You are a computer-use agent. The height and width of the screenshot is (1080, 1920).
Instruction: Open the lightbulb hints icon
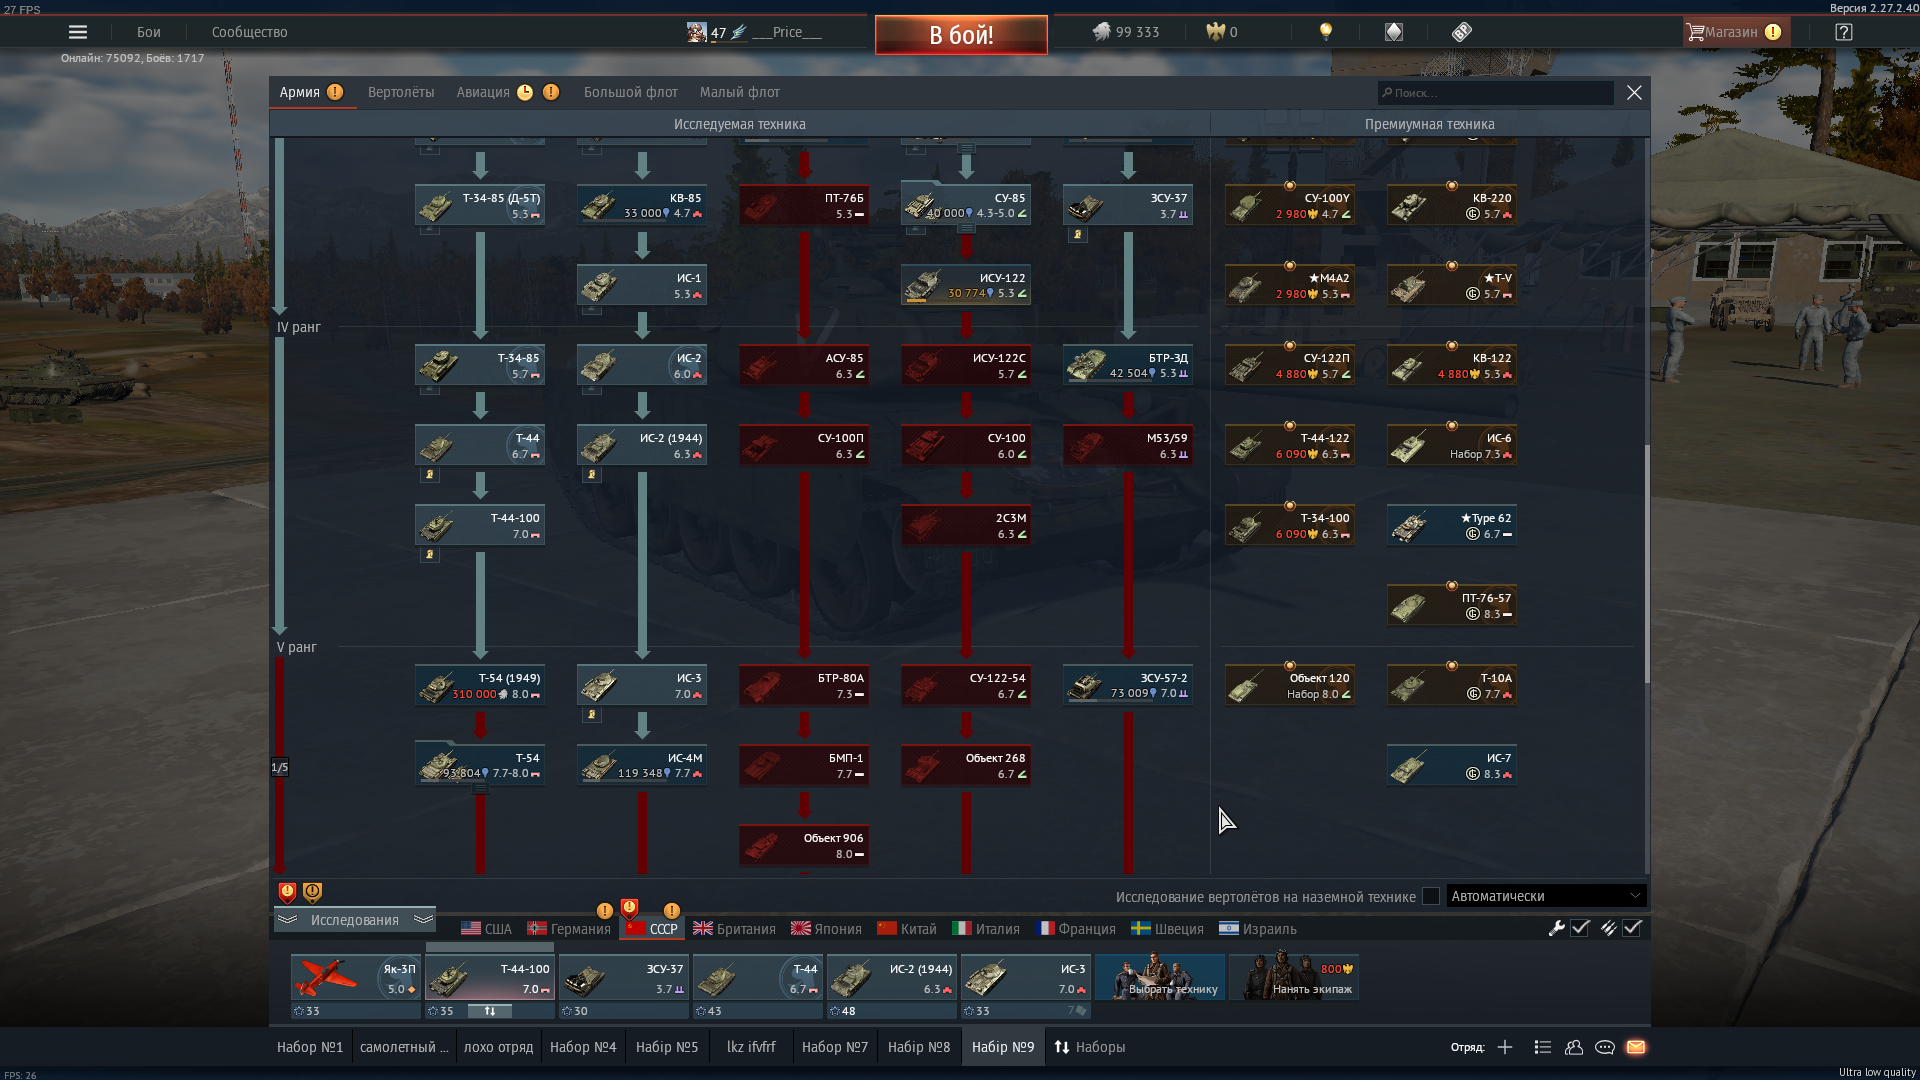pyautogui.click(x=1326, y=32)
